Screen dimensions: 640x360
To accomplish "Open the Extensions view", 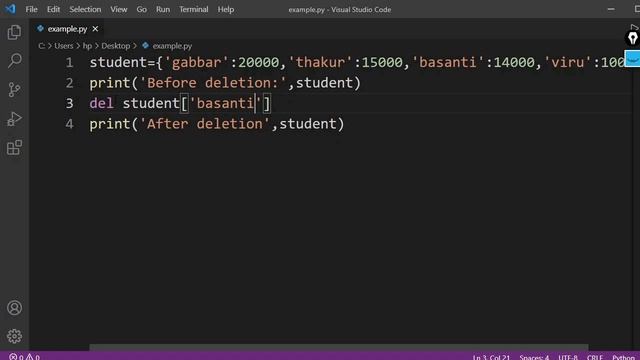I will (x=14, y=147).
